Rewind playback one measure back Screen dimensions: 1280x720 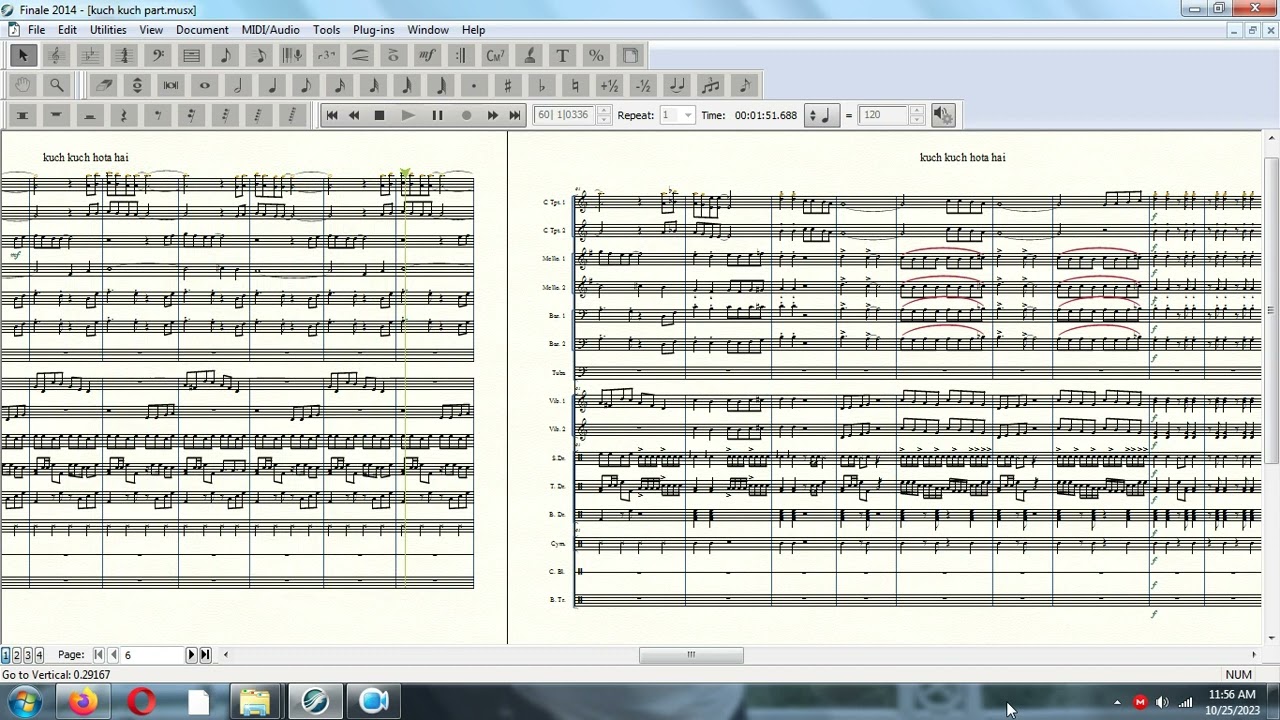click(x=354, y=115)
